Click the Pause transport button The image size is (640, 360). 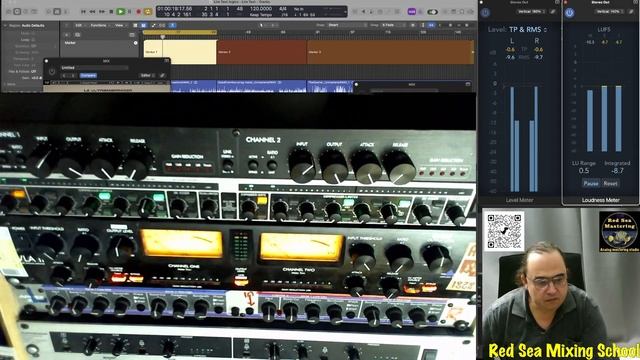[x=130, y=12]
